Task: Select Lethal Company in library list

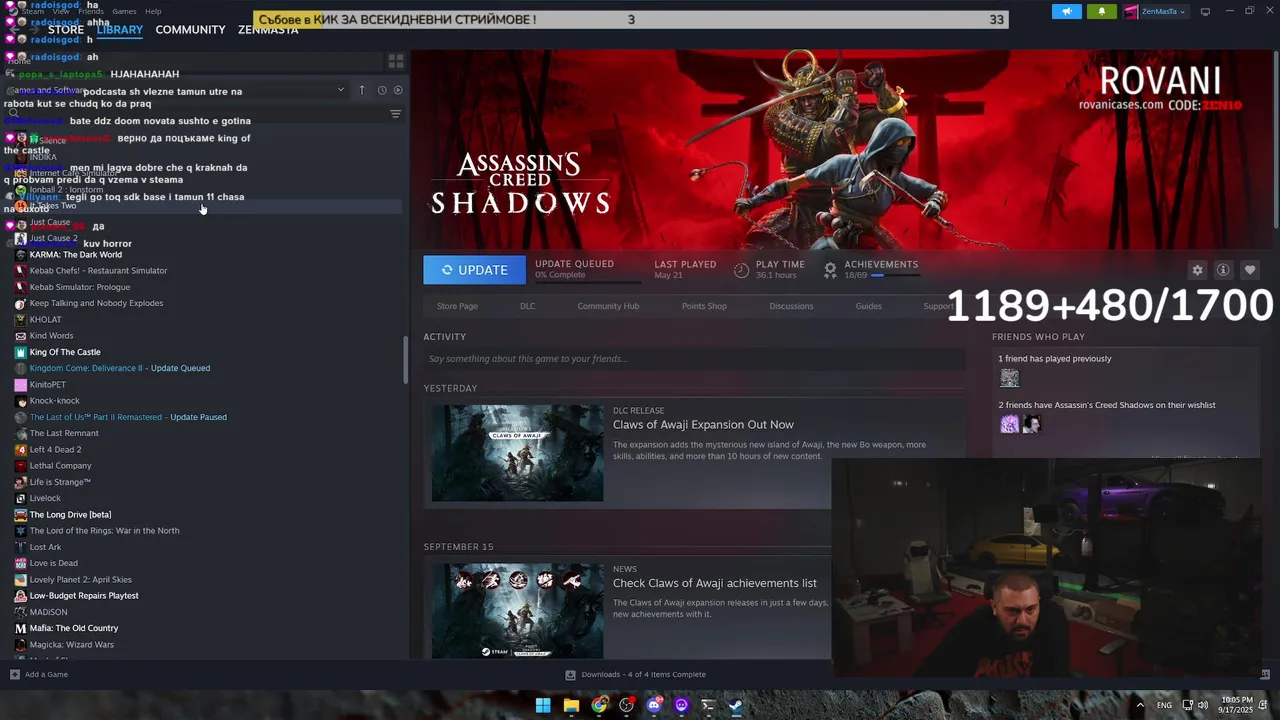Action: [60, 466]
